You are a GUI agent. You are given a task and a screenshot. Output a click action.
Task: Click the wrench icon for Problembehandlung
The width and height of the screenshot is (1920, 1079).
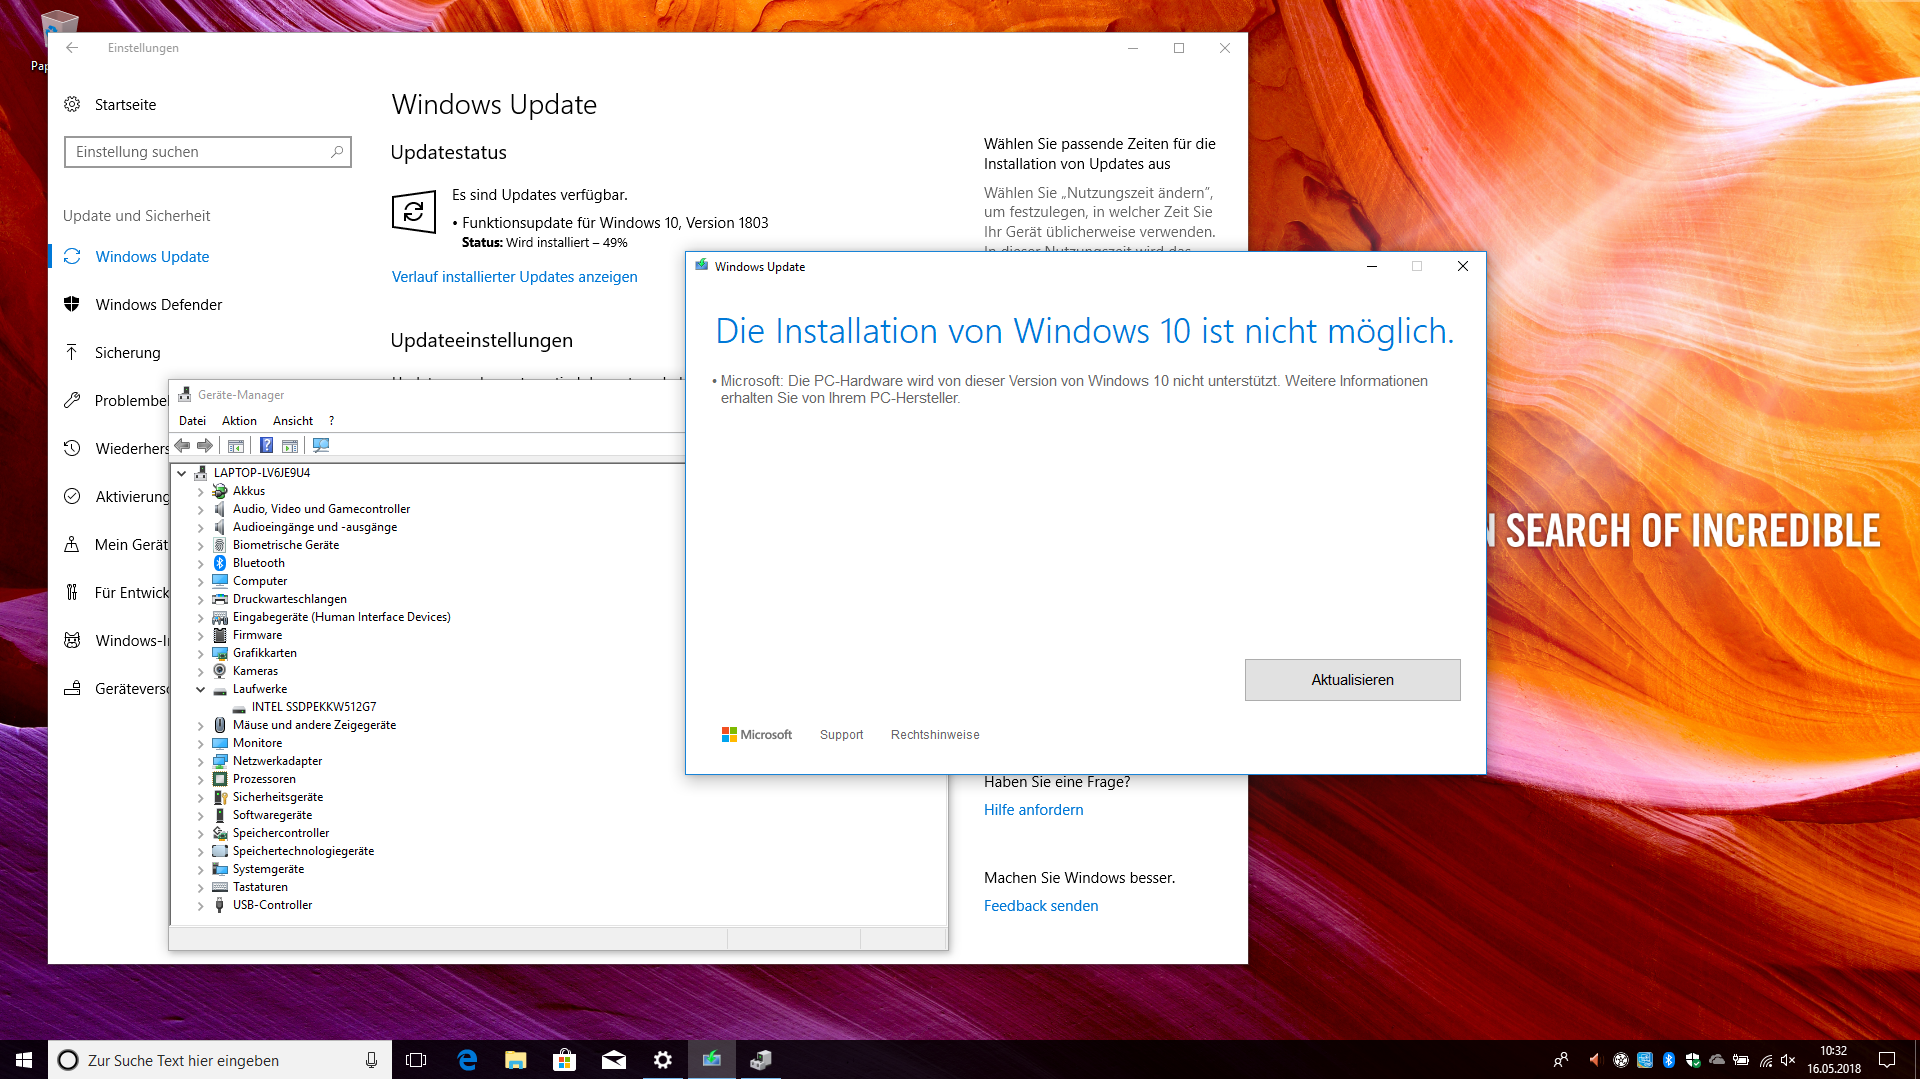pos(72,401)
